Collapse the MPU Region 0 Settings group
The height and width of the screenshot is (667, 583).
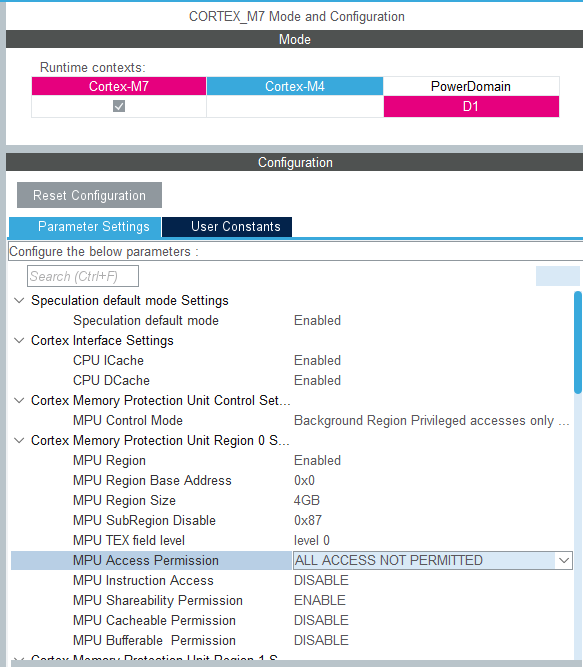[19, 440]
